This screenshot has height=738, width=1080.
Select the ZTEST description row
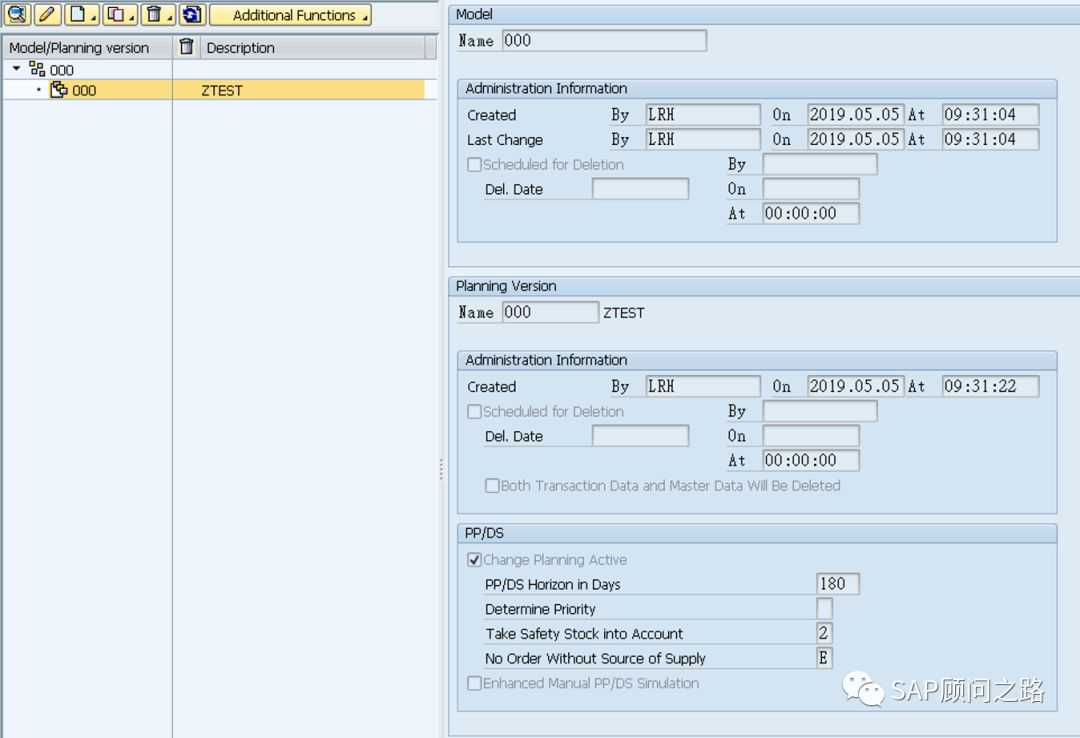click(x=222, y=90)
